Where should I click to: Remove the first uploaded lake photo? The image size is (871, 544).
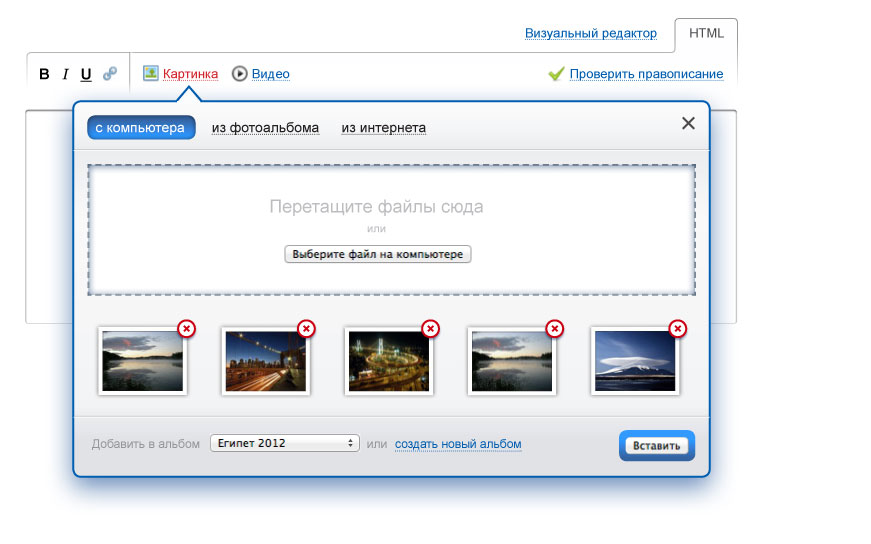[186, 328]
